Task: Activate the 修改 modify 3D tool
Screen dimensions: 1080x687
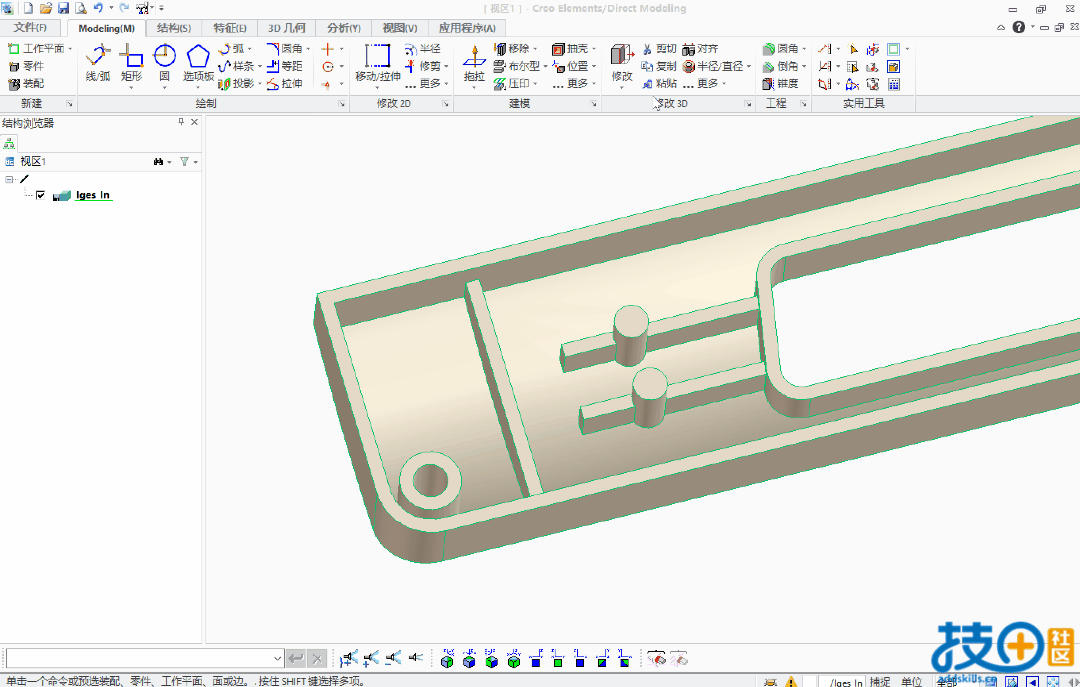Action: 622,63
